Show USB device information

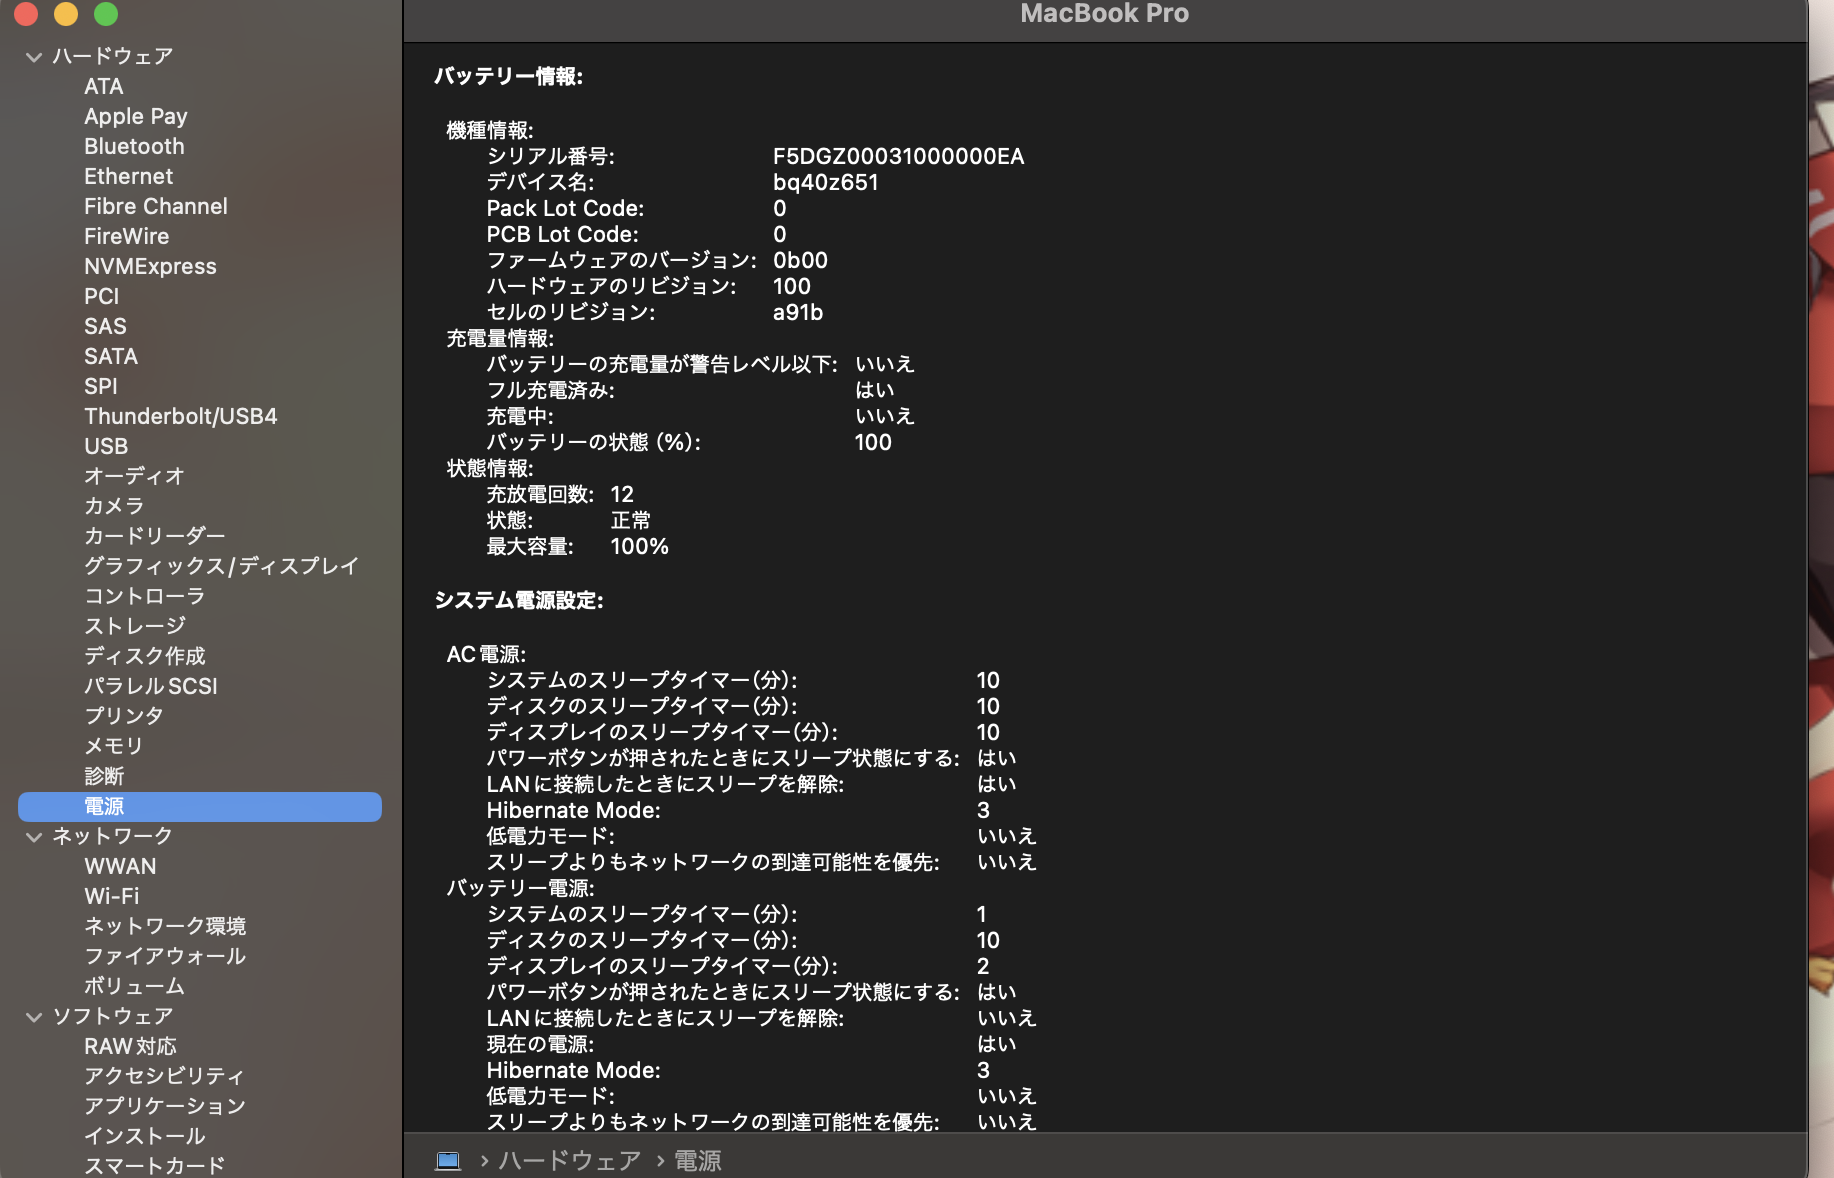click(106, 447)
